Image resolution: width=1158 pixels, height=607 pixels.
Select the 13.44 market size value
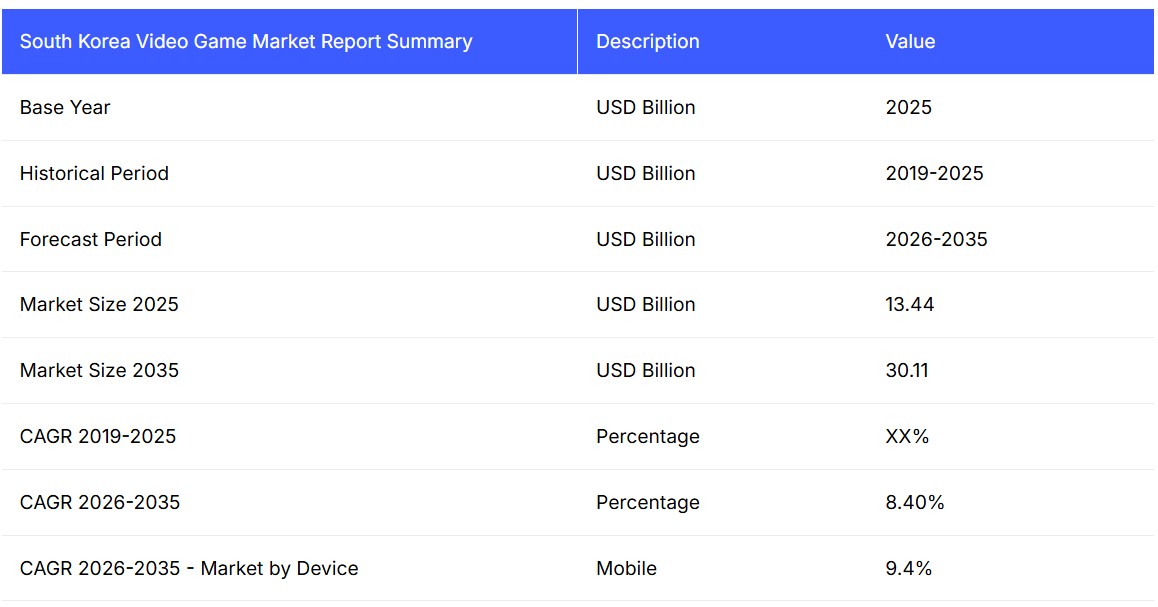tap(909, 305)
